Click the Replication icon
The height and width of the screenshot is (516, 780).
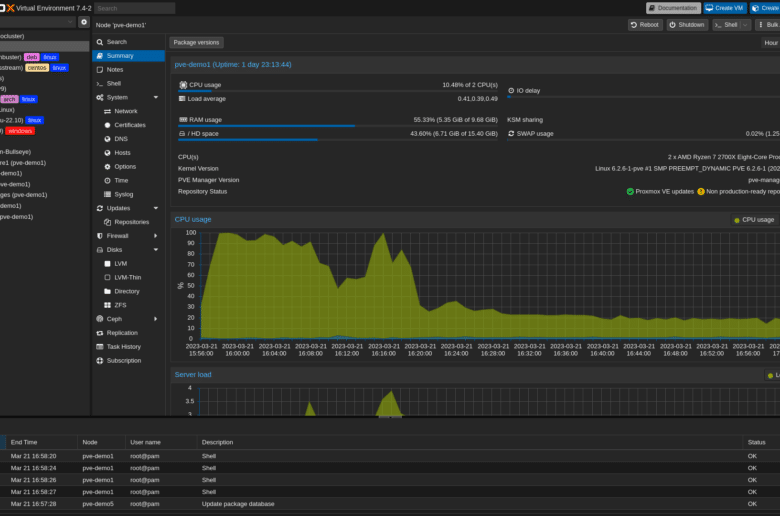pos(99,333)
